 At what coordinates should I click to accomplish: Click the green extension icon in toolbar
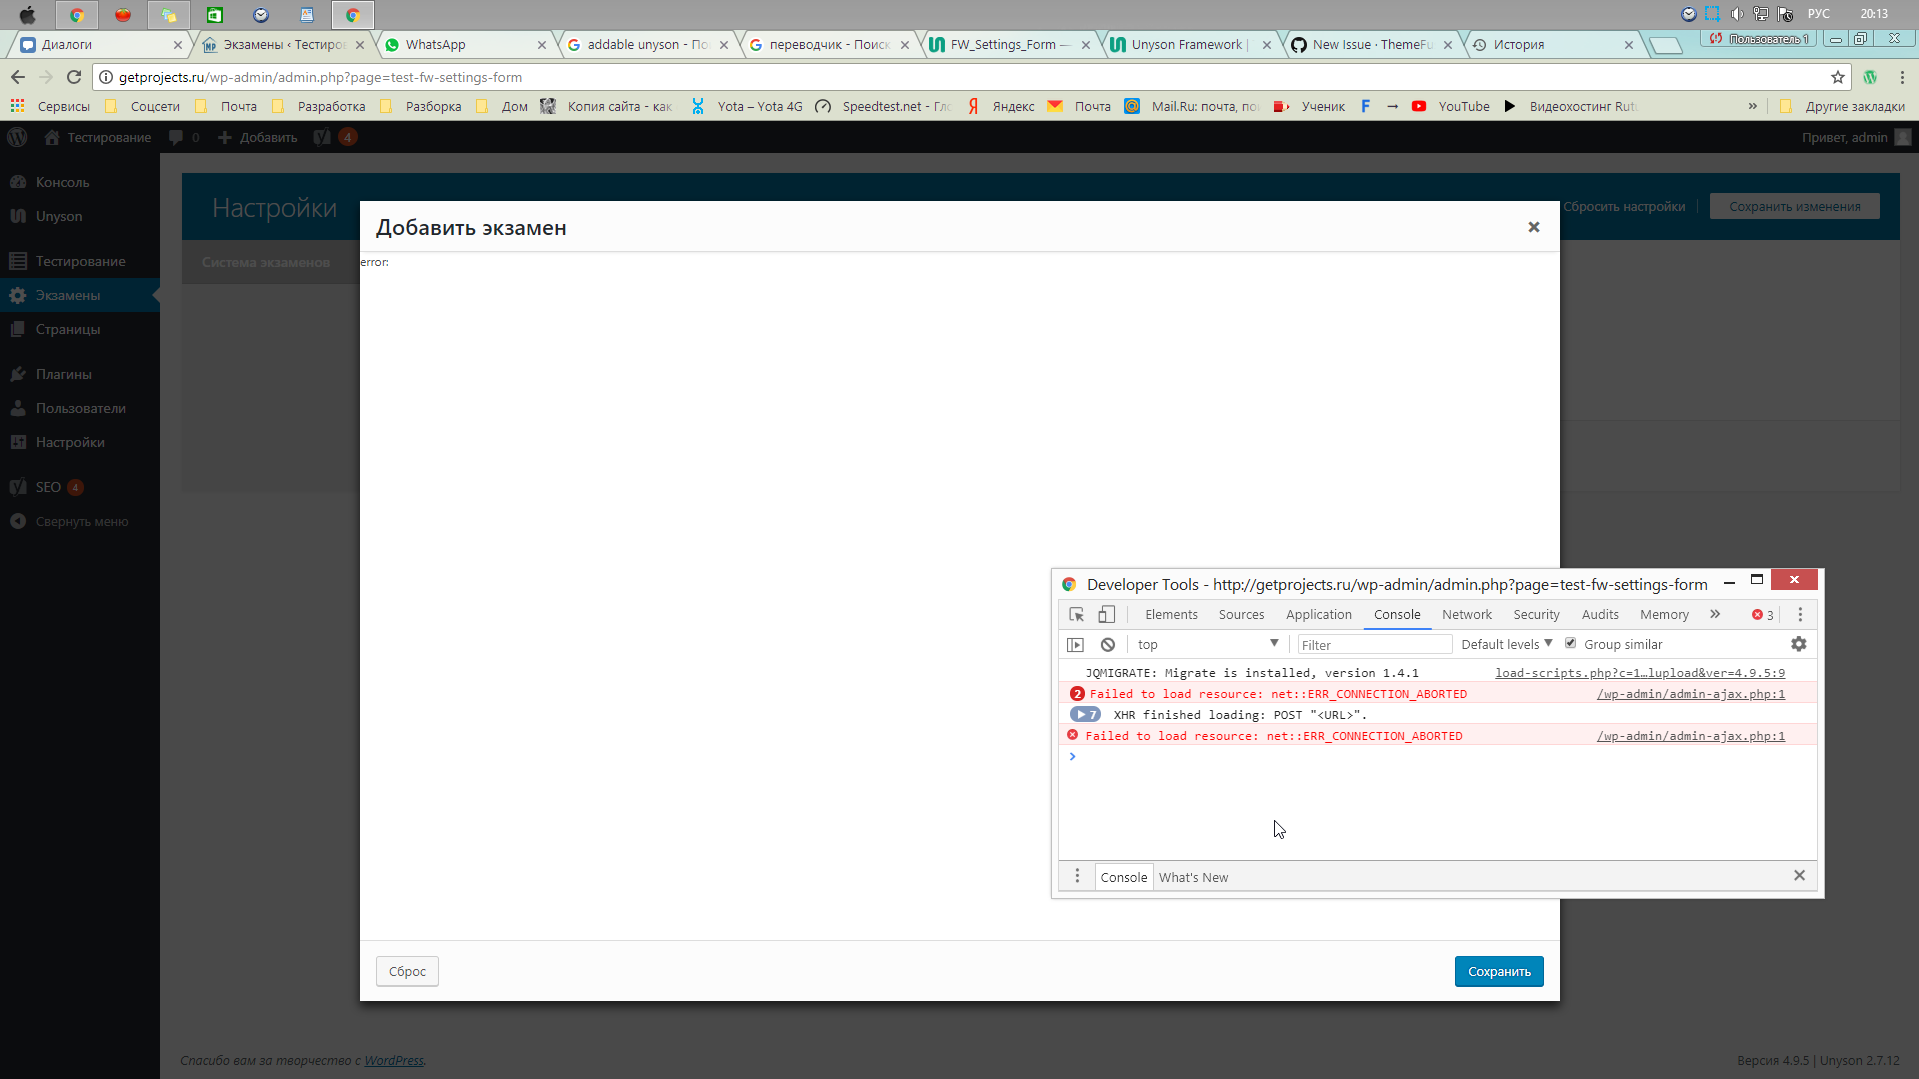click(1870, 77)
